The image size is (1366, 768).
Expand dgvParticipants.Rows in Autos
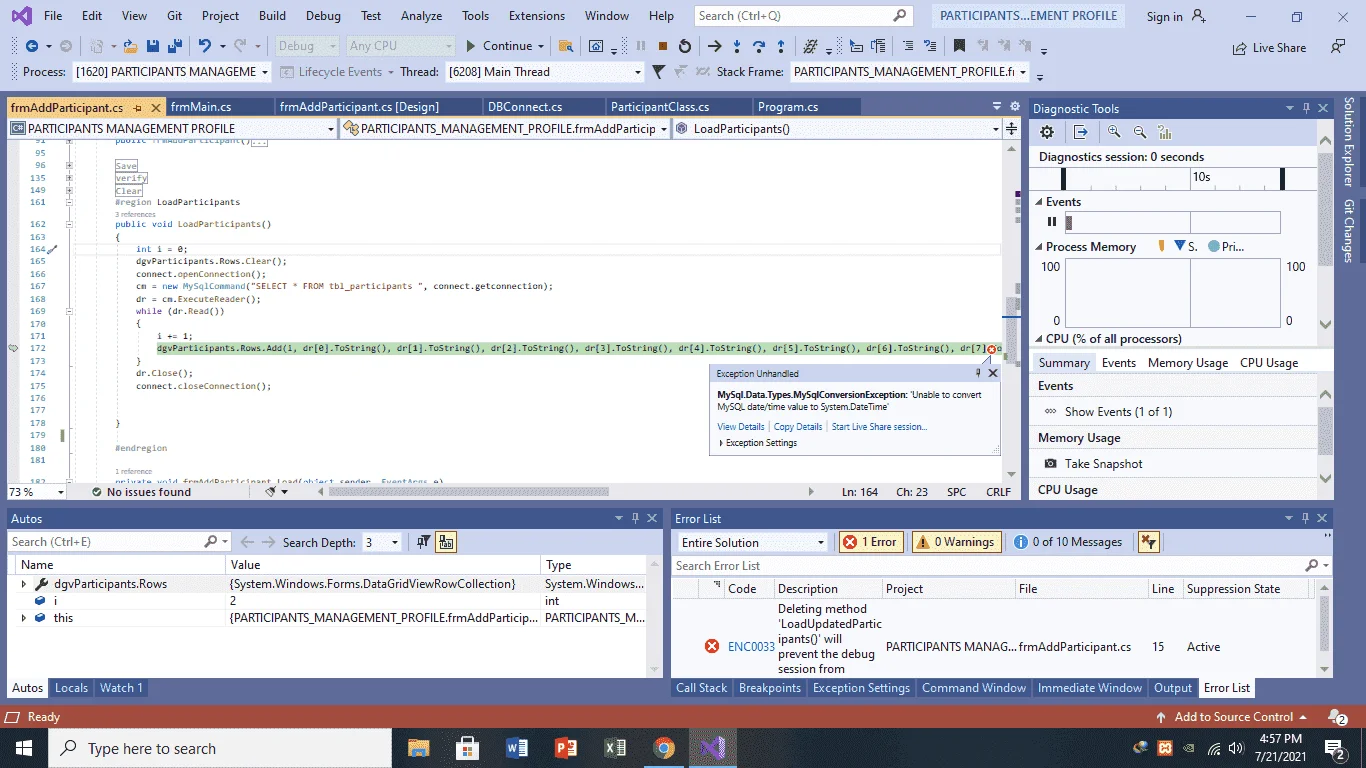(24, 584)
